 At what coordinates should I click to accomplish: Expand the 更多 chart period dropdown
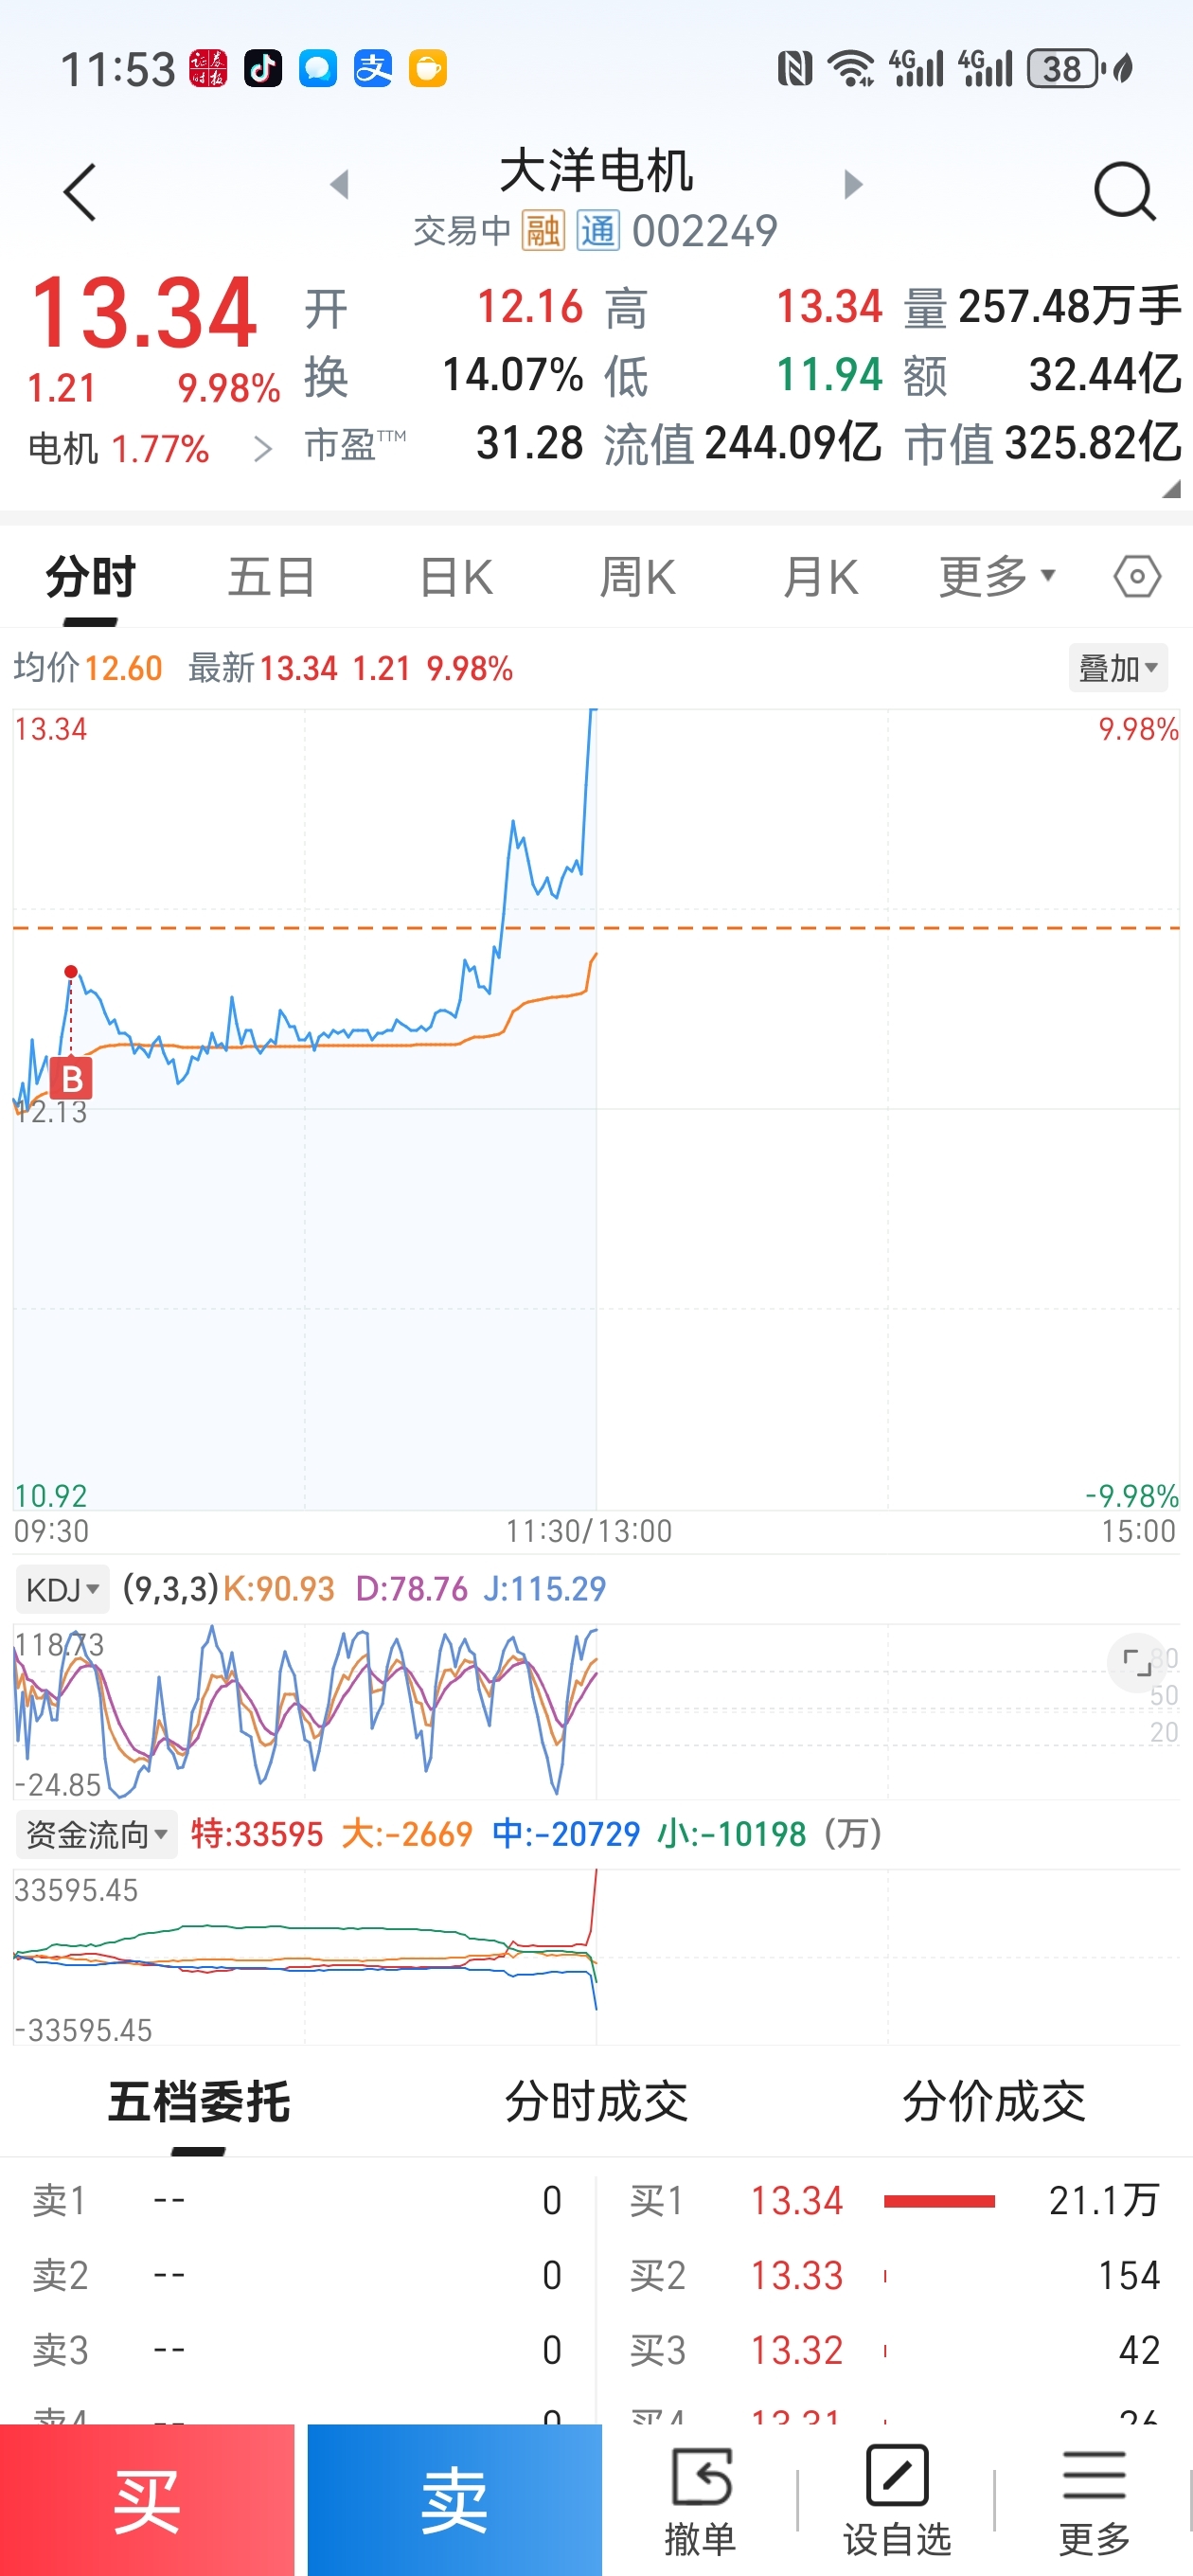click(x=996, y=577)
